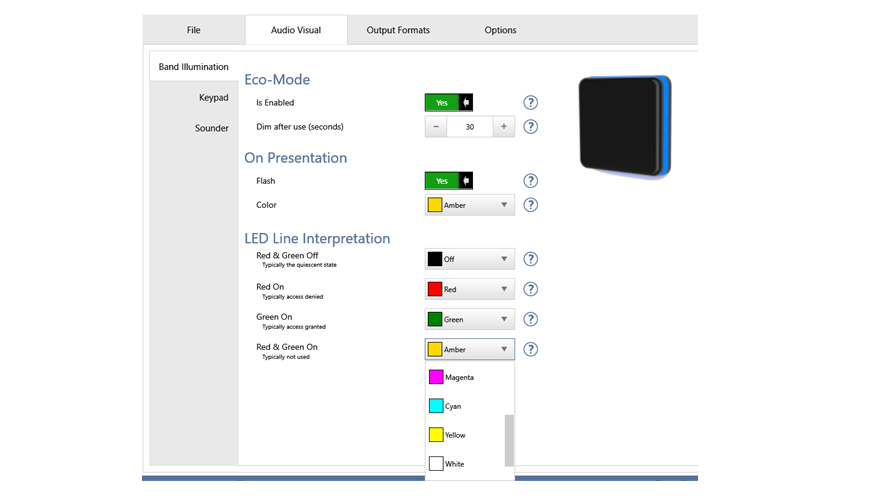Select Keypad side tab
Screen dimensions: 888x500
[x=194, y=97]
